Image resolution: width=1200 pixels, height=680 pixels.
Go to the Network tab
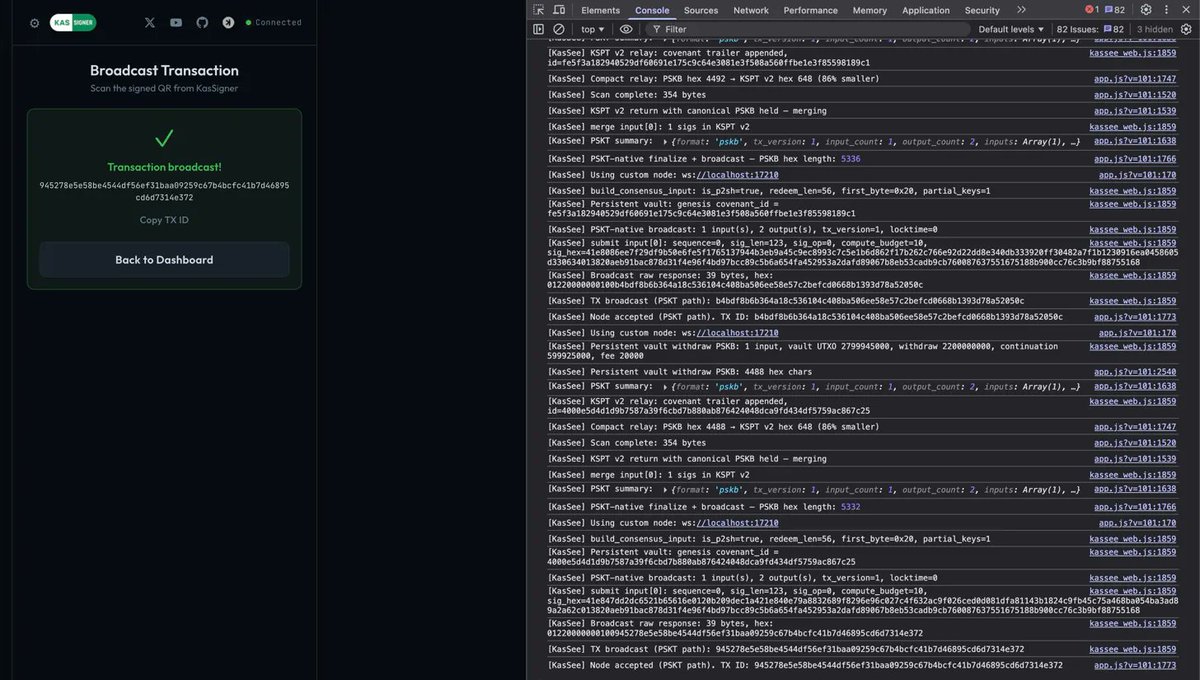pyautogui.click(x=751, y=10)
